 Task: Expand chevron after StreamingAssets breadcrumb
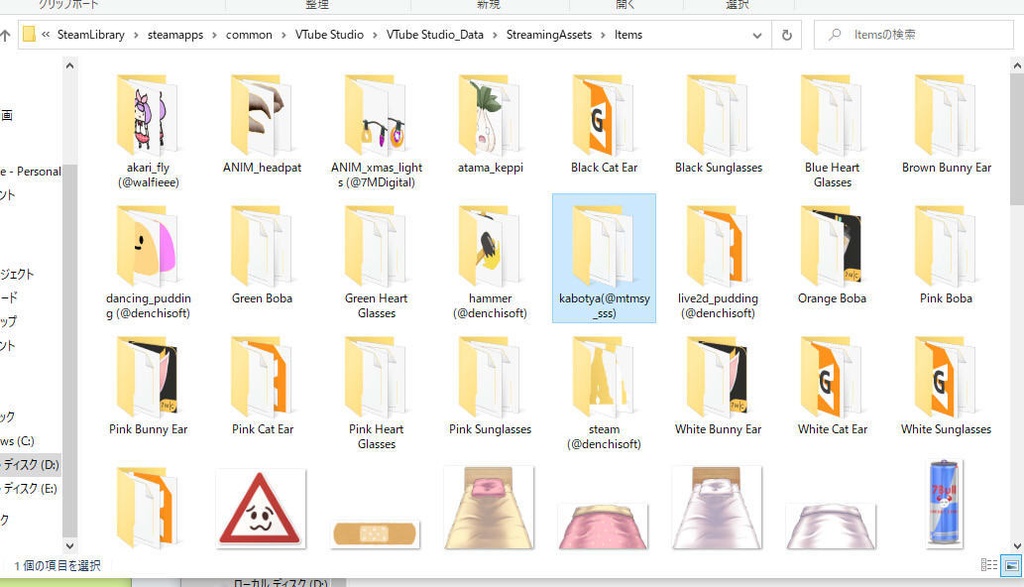click(x=603, y=35)
